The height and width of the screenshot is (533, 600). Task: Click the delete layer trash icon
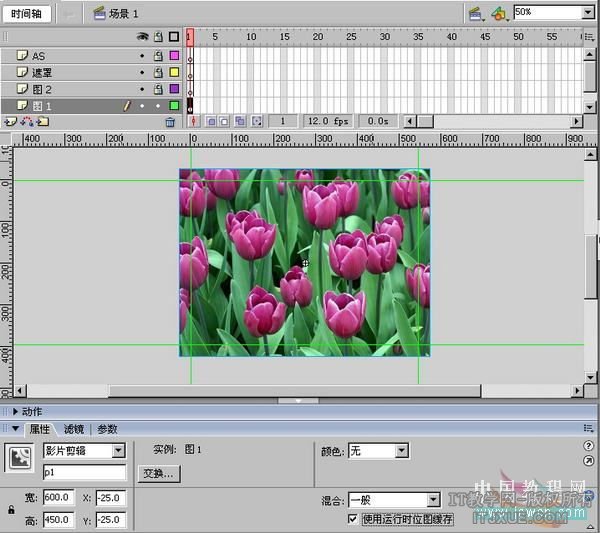coord(170,121)
